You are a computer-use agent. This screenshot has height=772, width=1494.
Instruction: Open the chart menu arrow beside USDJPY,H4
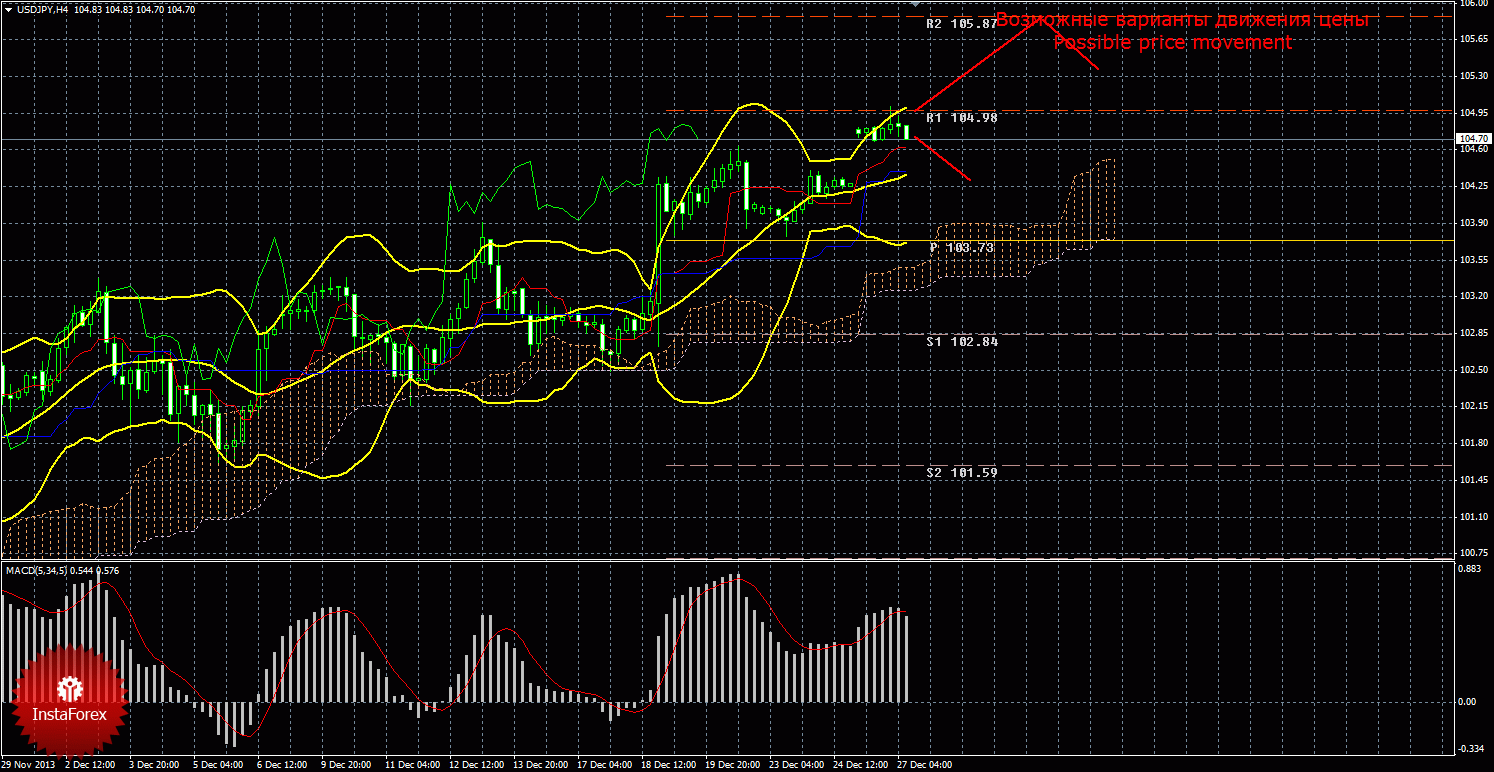tap(8, 8)
